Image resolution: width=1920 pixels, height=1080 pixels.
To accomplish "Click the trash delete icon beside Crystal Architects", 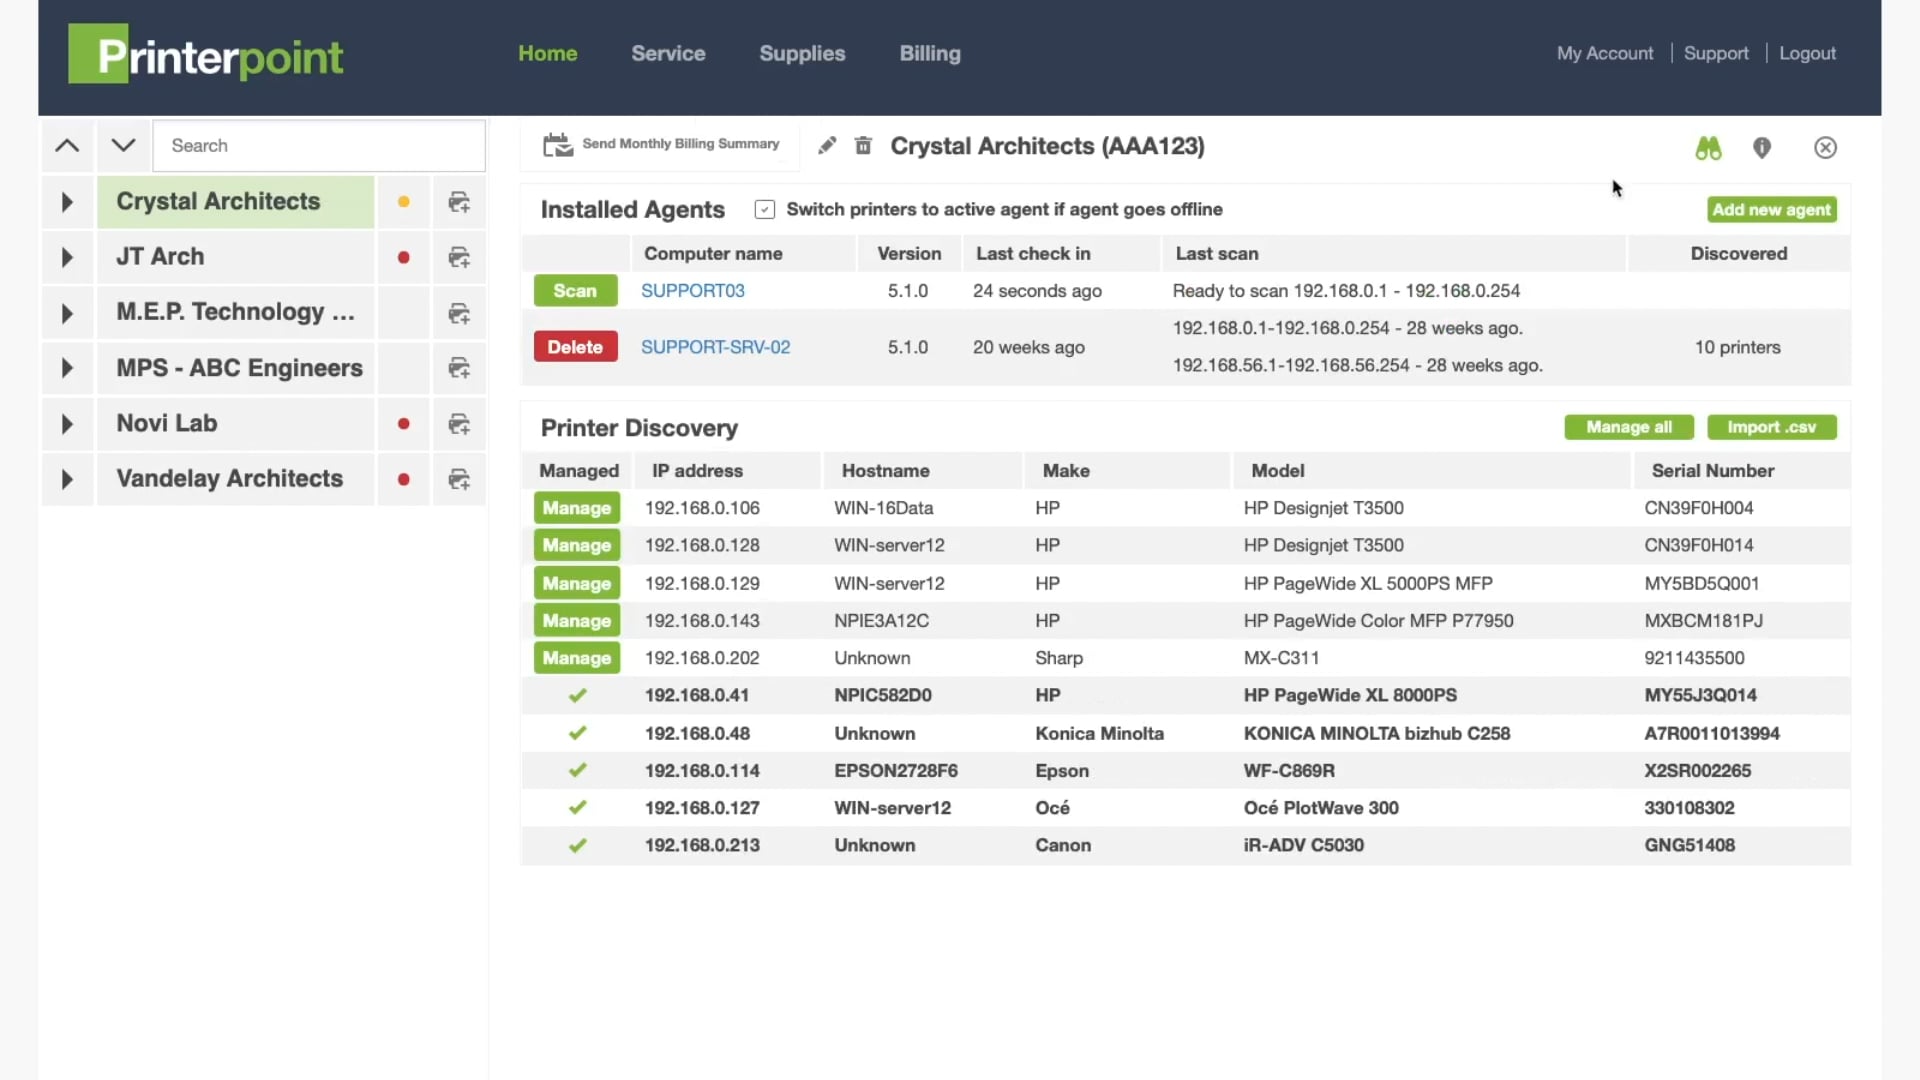I will tap(863, 146).
